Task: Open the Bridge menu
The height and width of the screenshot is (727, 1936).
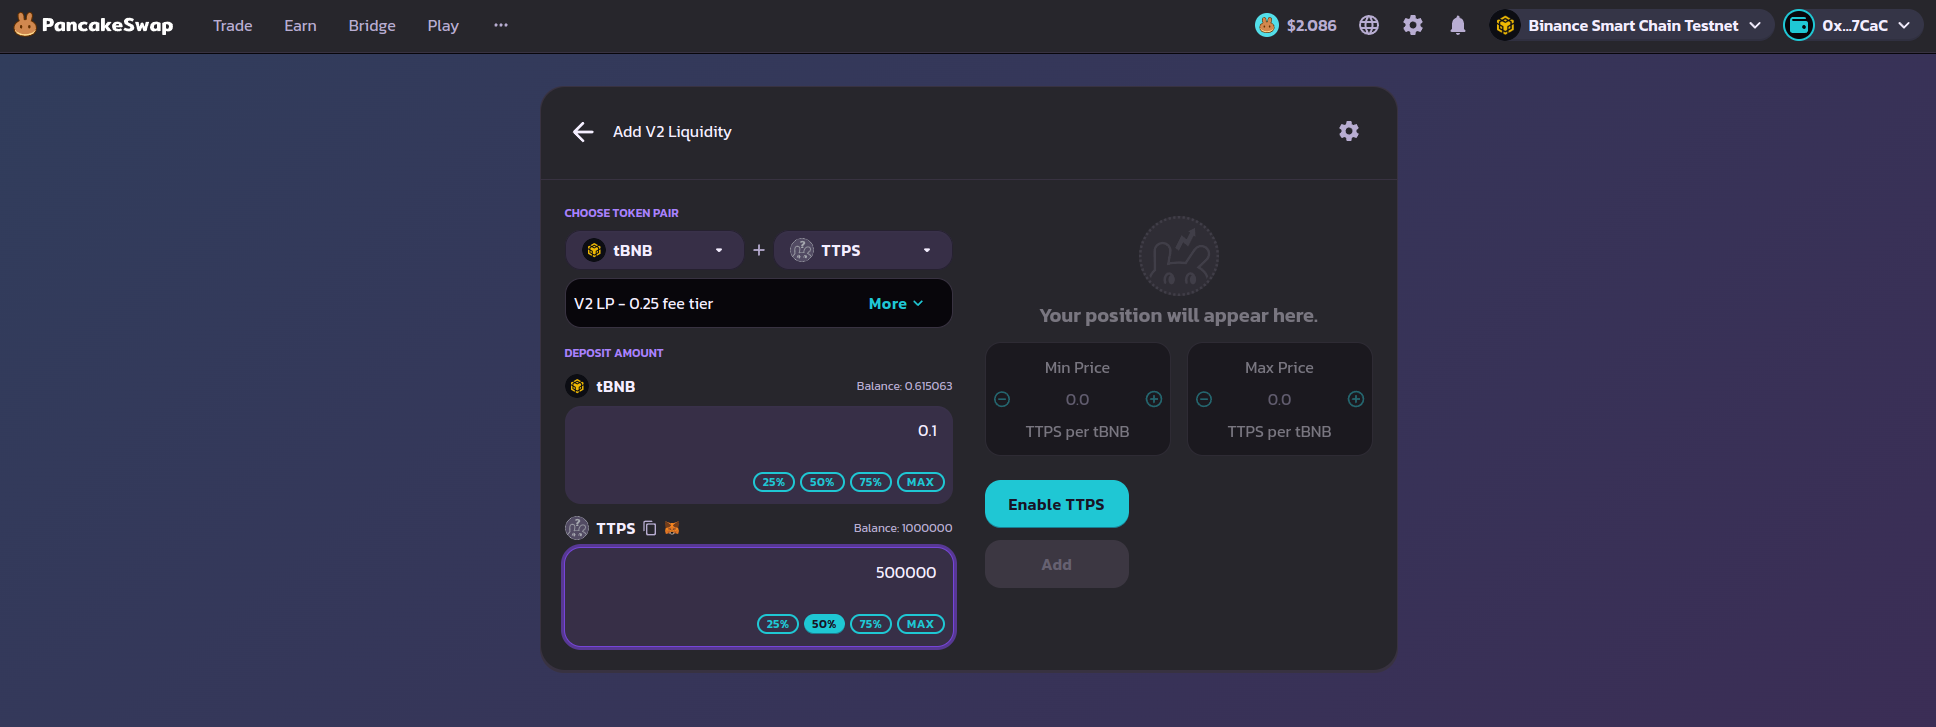Action: pyautogui.click(x=372, y=26)
